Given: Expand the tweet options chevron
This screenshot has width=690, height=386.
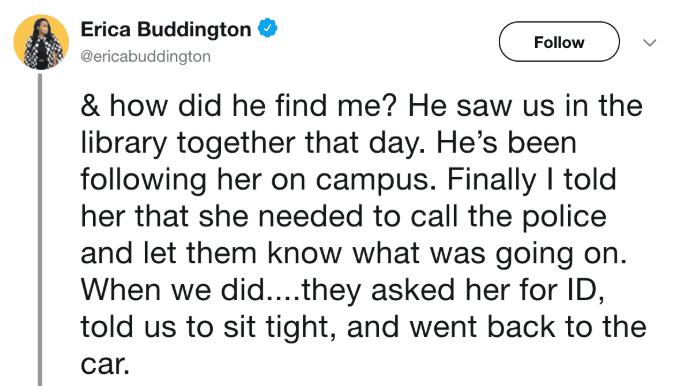Looking at the screenshot, I should [x=650, y=42].
